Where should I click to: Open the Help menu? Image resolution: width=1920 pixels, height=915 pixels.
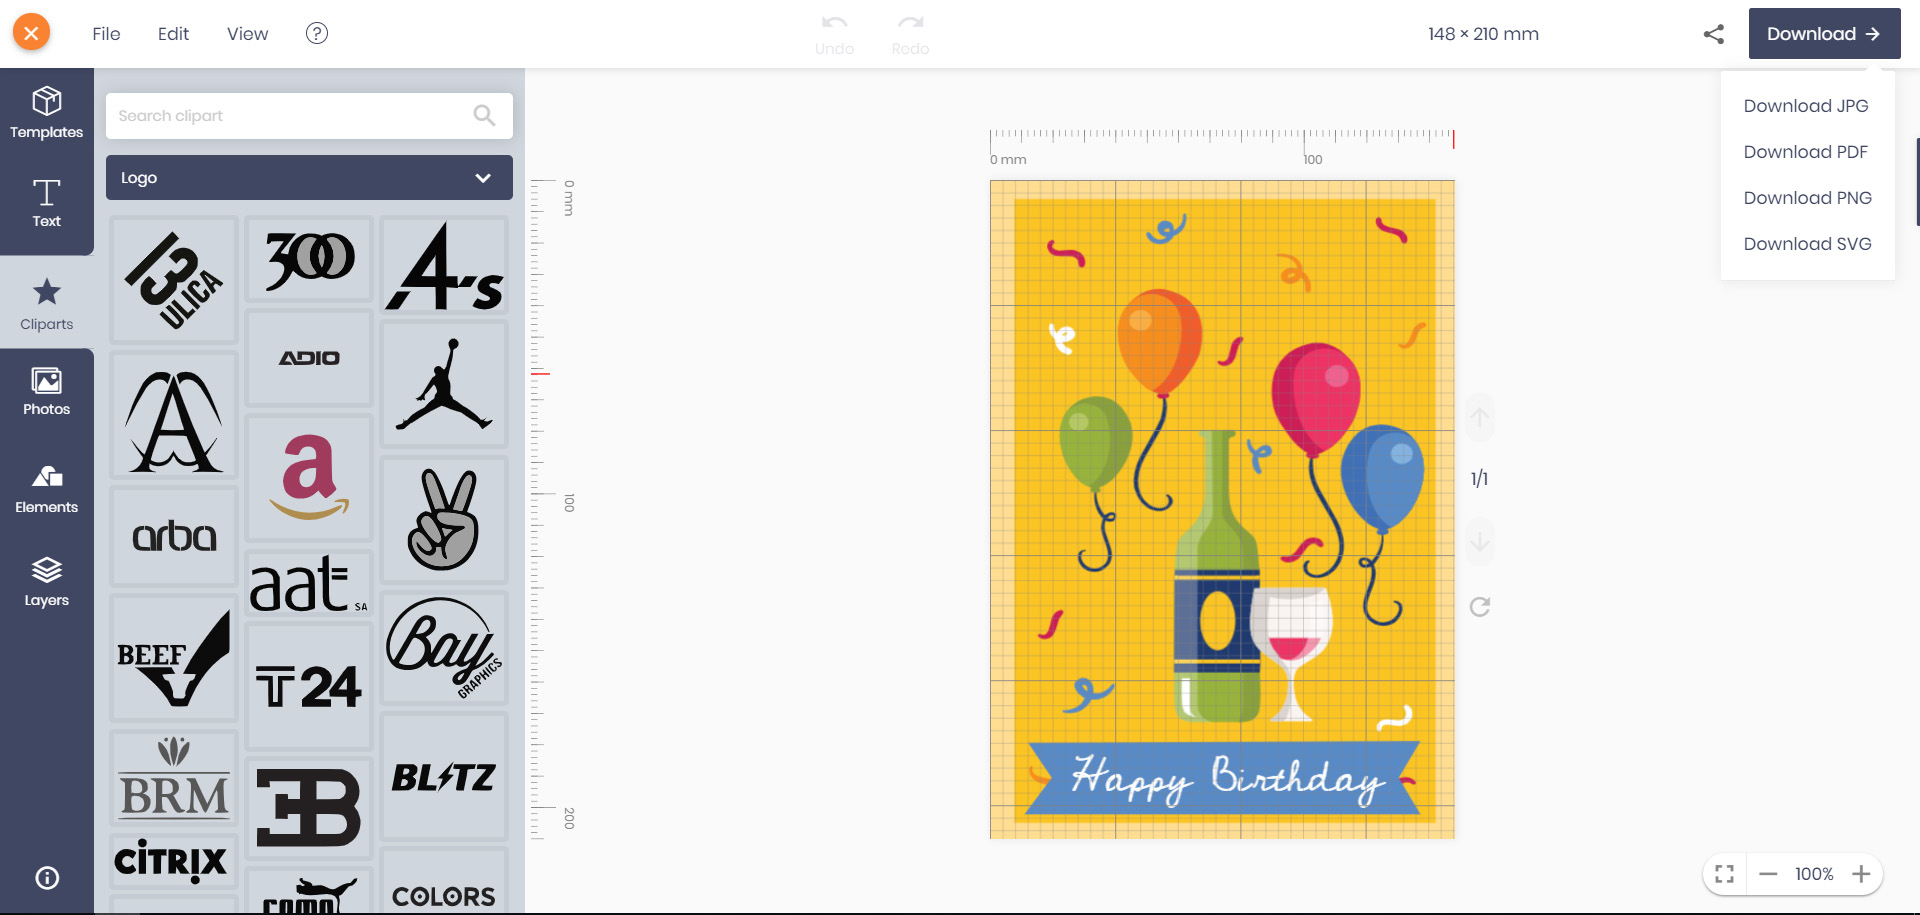317,33
